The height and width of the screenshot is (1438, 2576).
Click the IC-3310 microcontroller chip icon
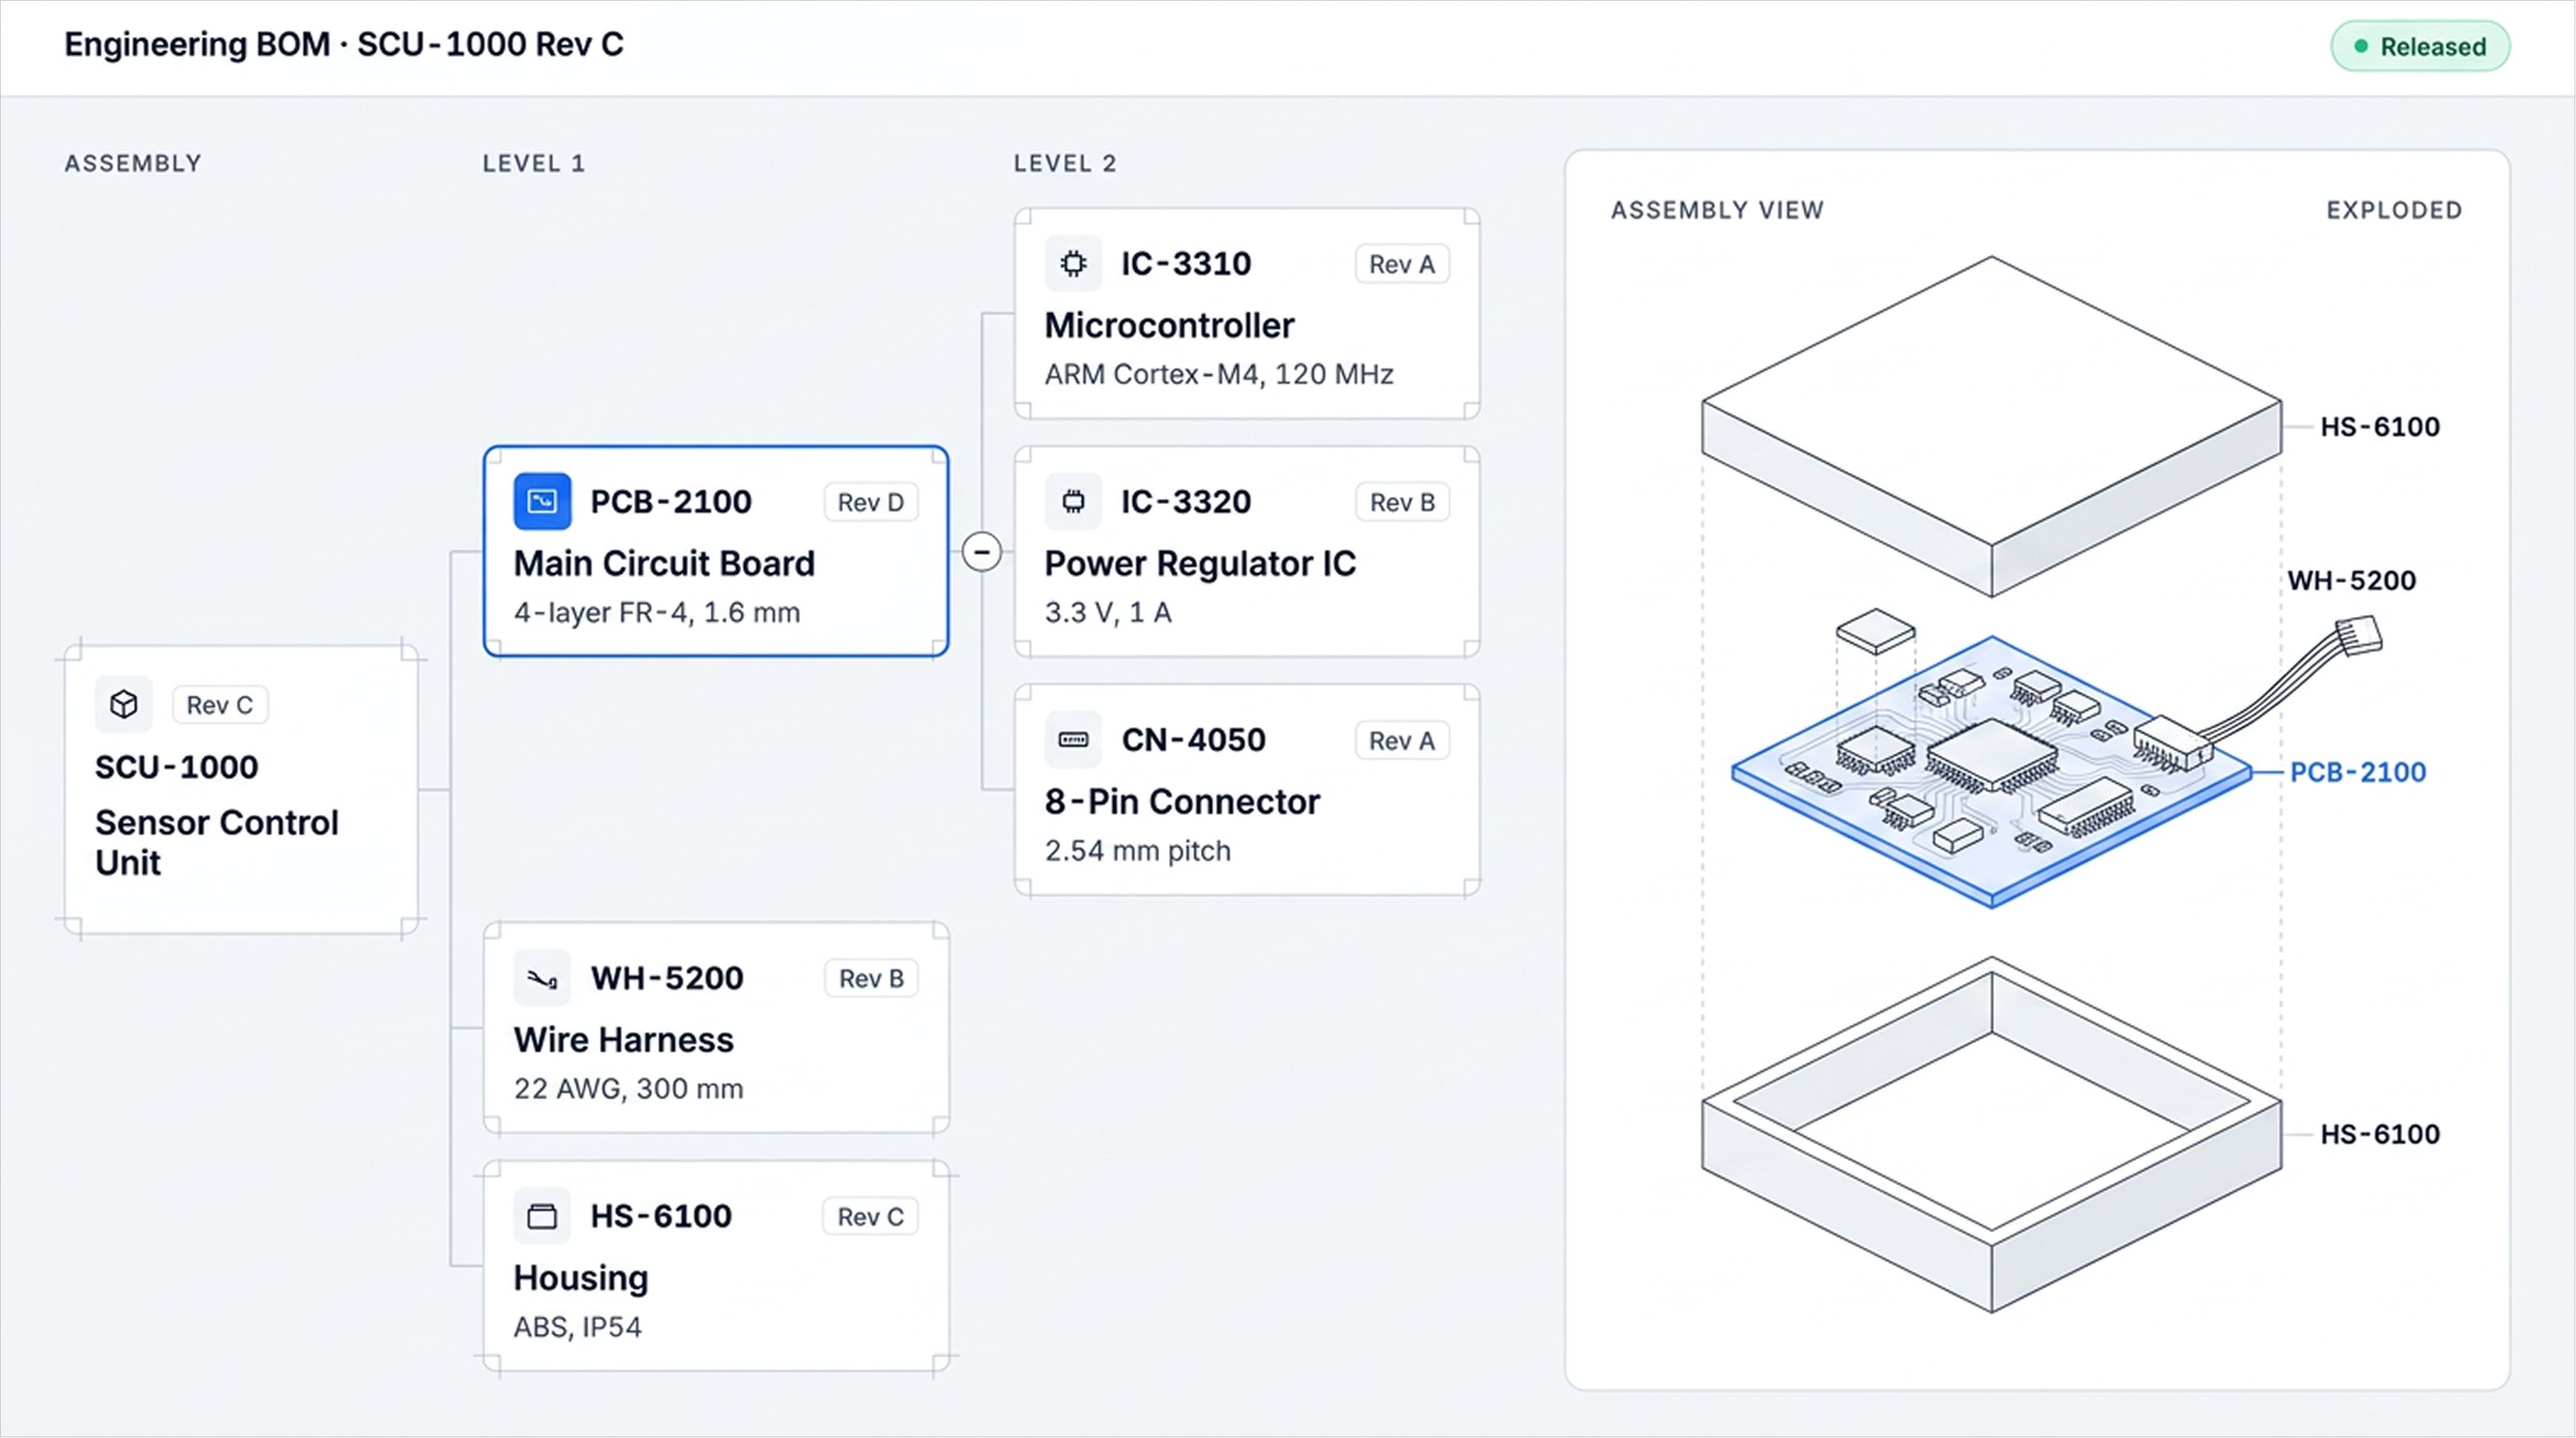tap(1073, 263)
